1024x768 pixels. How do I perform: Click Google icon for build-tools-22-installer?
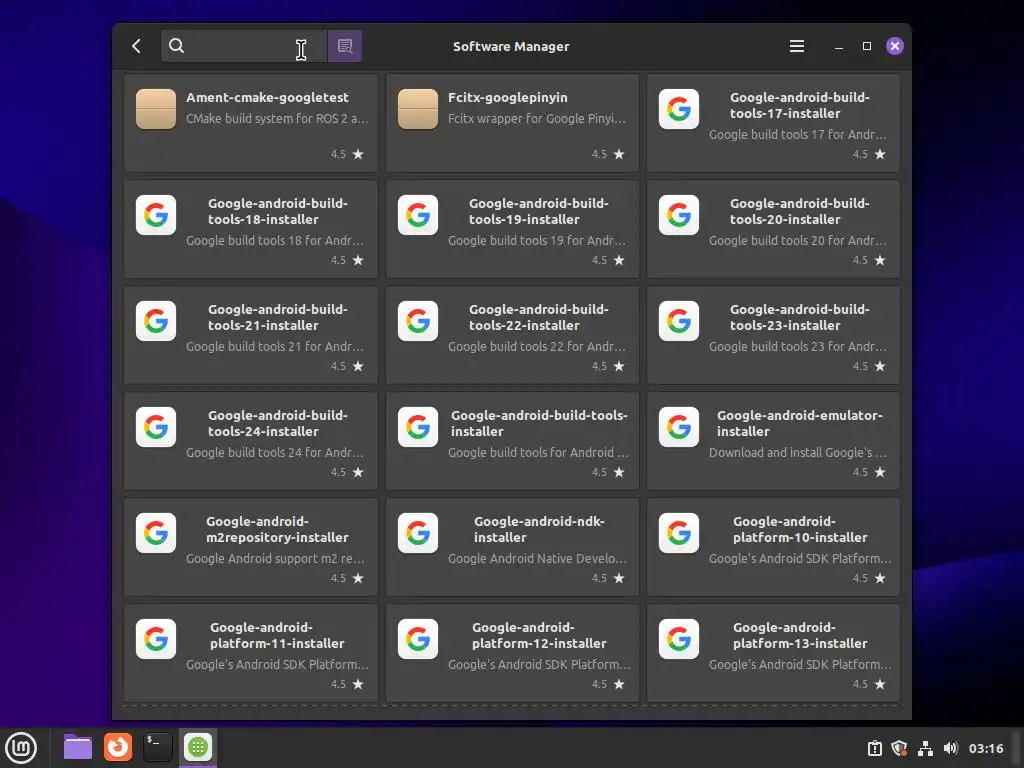[418, 321]
